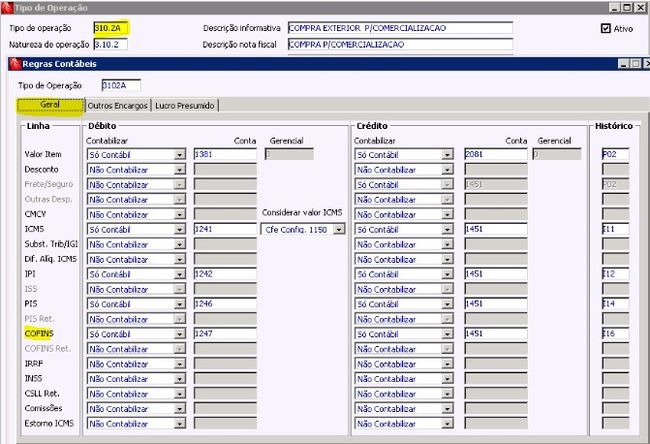Open IPI débito Contabilizar dropdown
This screenshot has width=650, height=444.
pos(179,274)
